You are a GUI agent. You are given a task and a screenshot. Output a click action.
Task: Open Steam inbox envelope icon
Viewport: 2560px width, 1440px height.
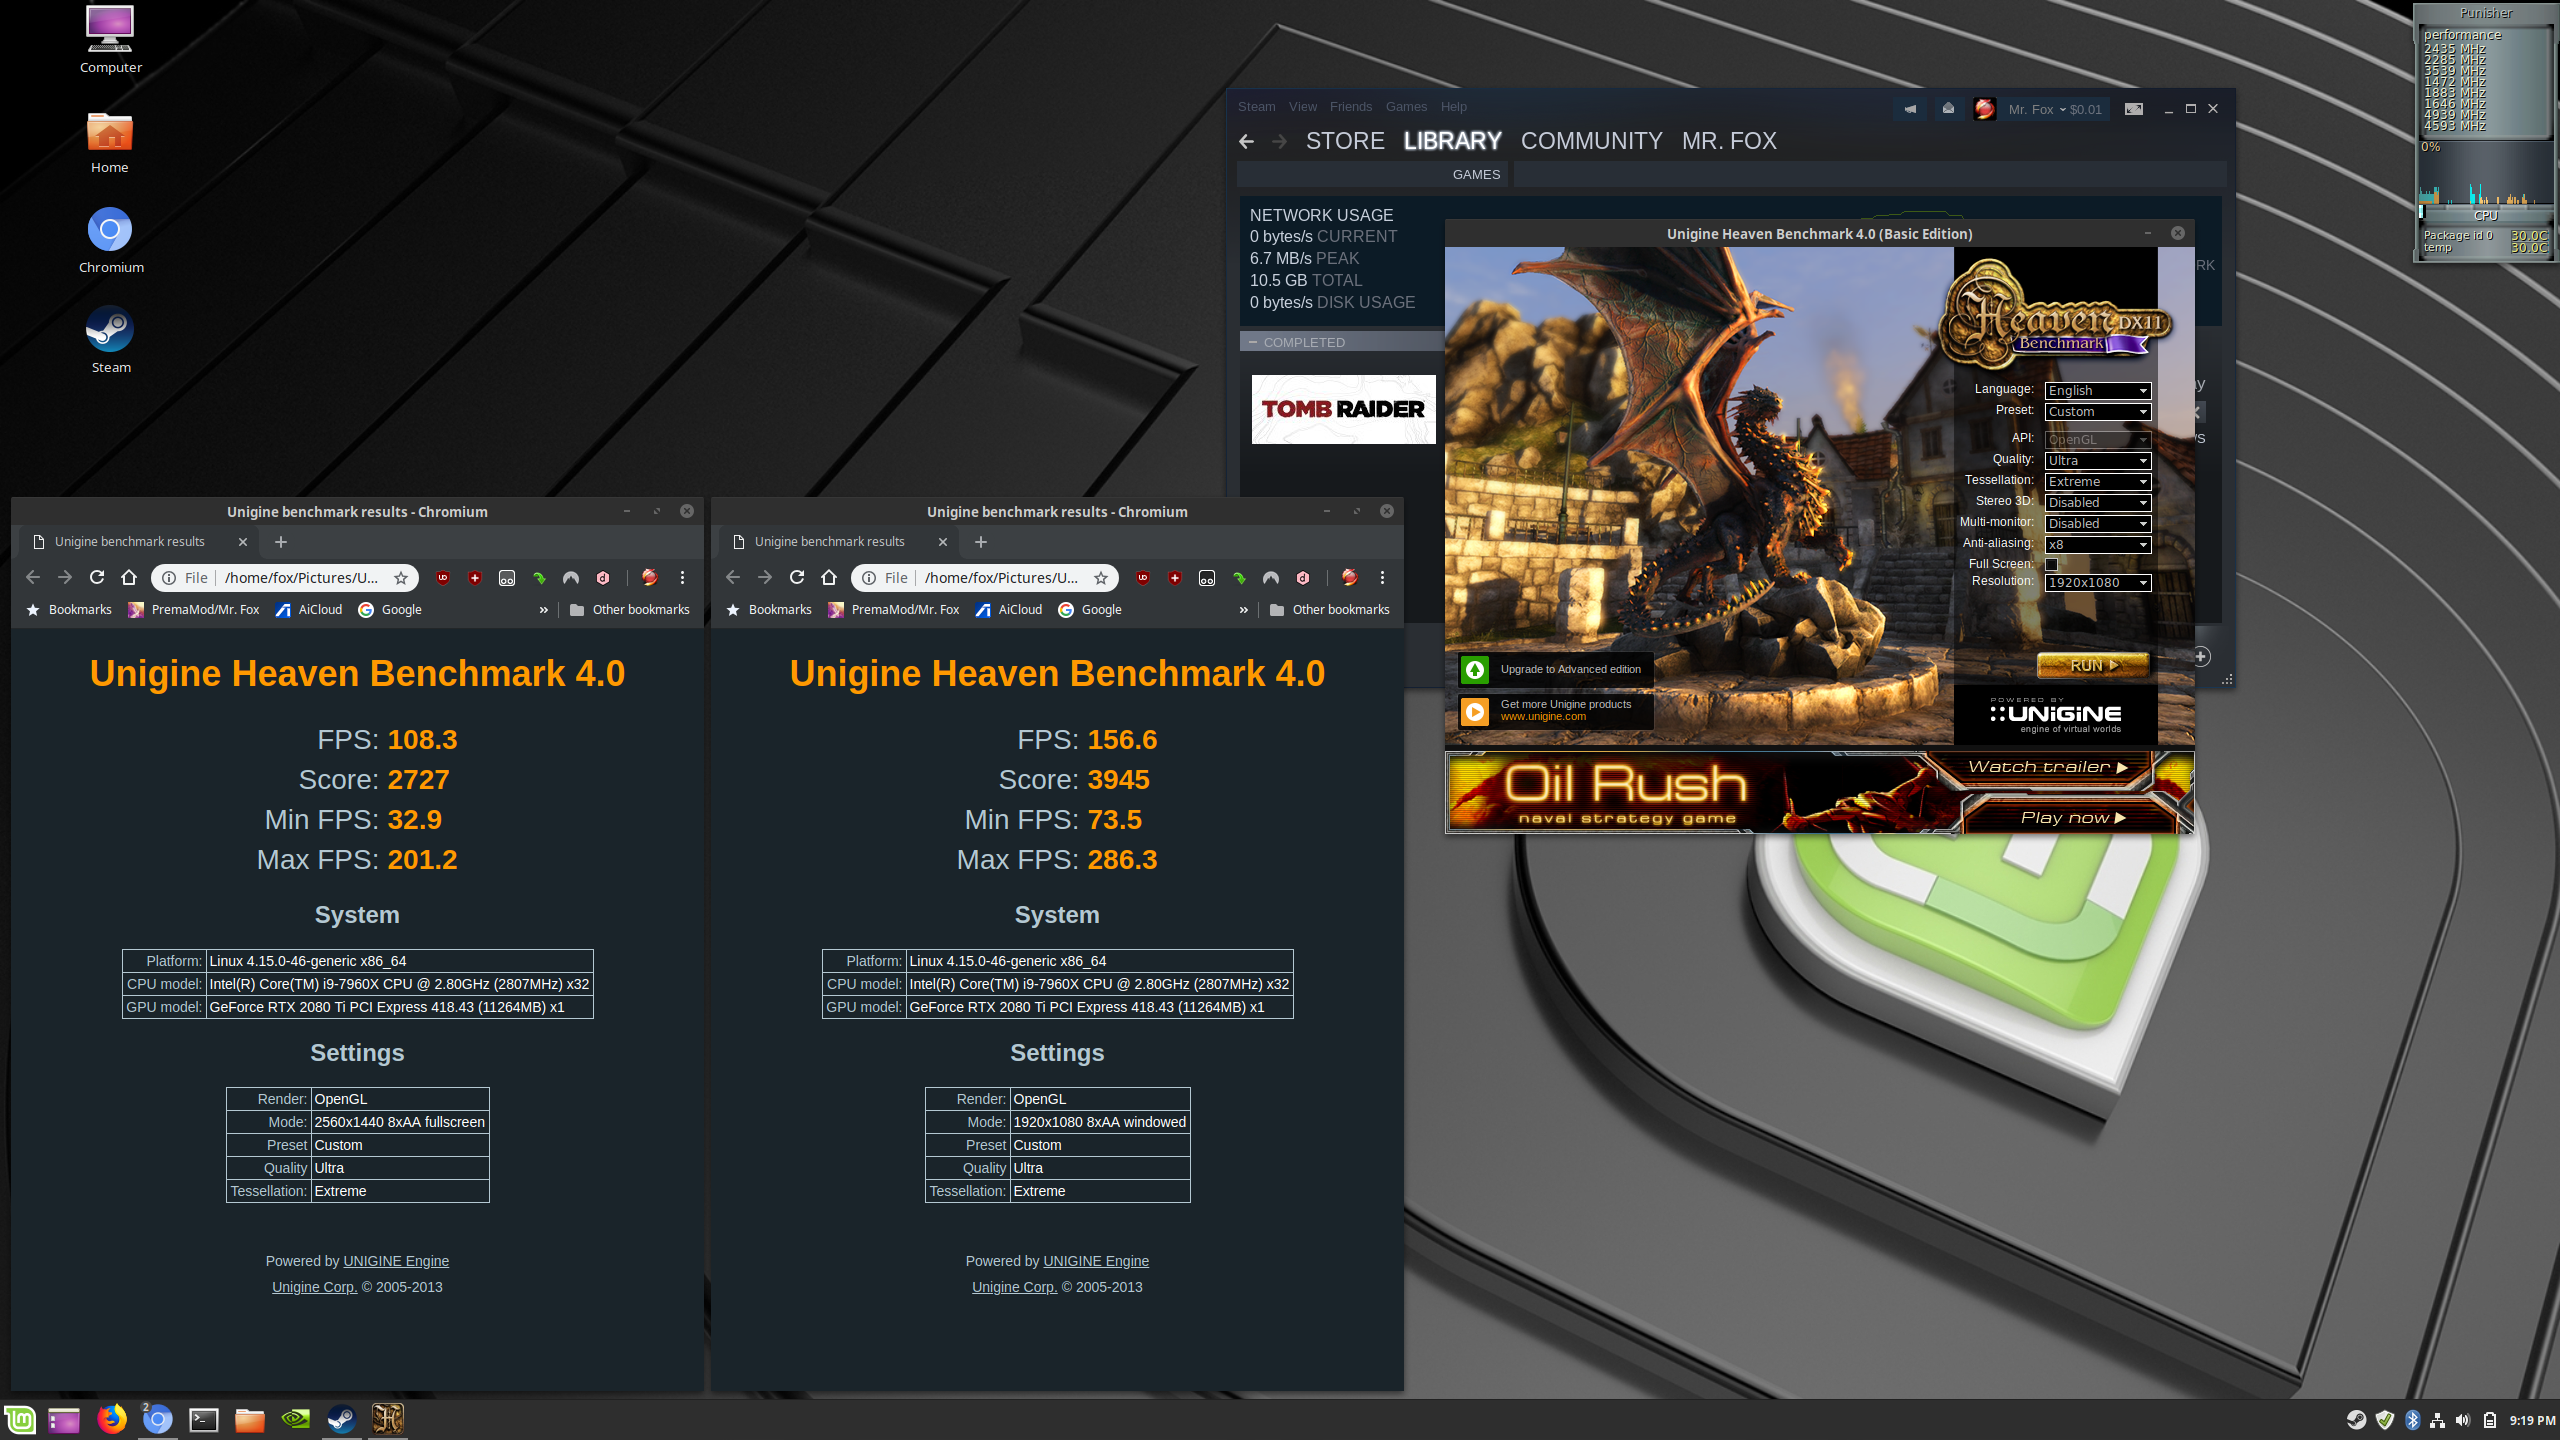[x=1948, y=109]
